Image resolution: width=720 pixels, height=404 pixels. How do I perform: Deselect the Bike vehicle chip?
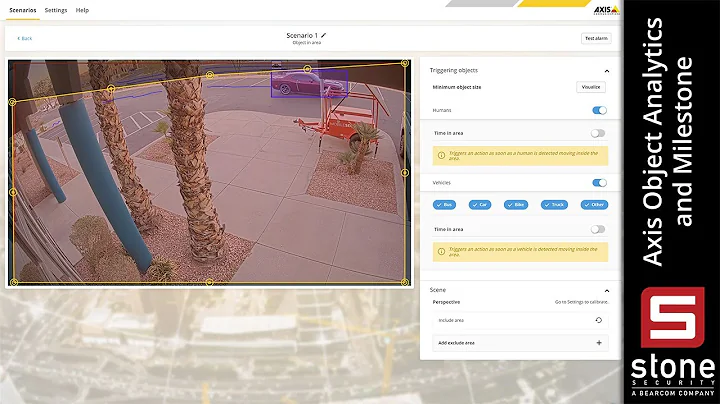[516, 205]
